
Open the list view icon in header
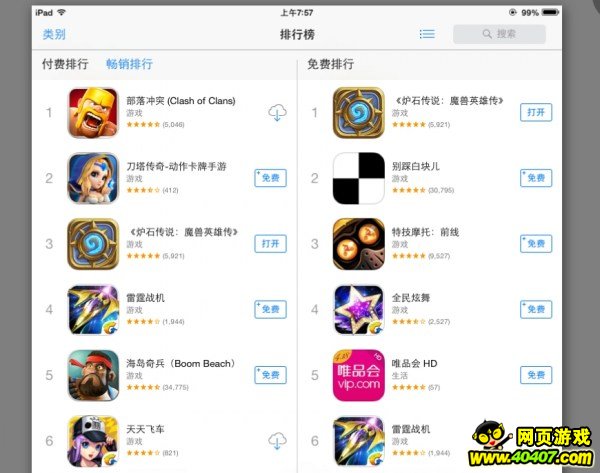tap(427, 34)
